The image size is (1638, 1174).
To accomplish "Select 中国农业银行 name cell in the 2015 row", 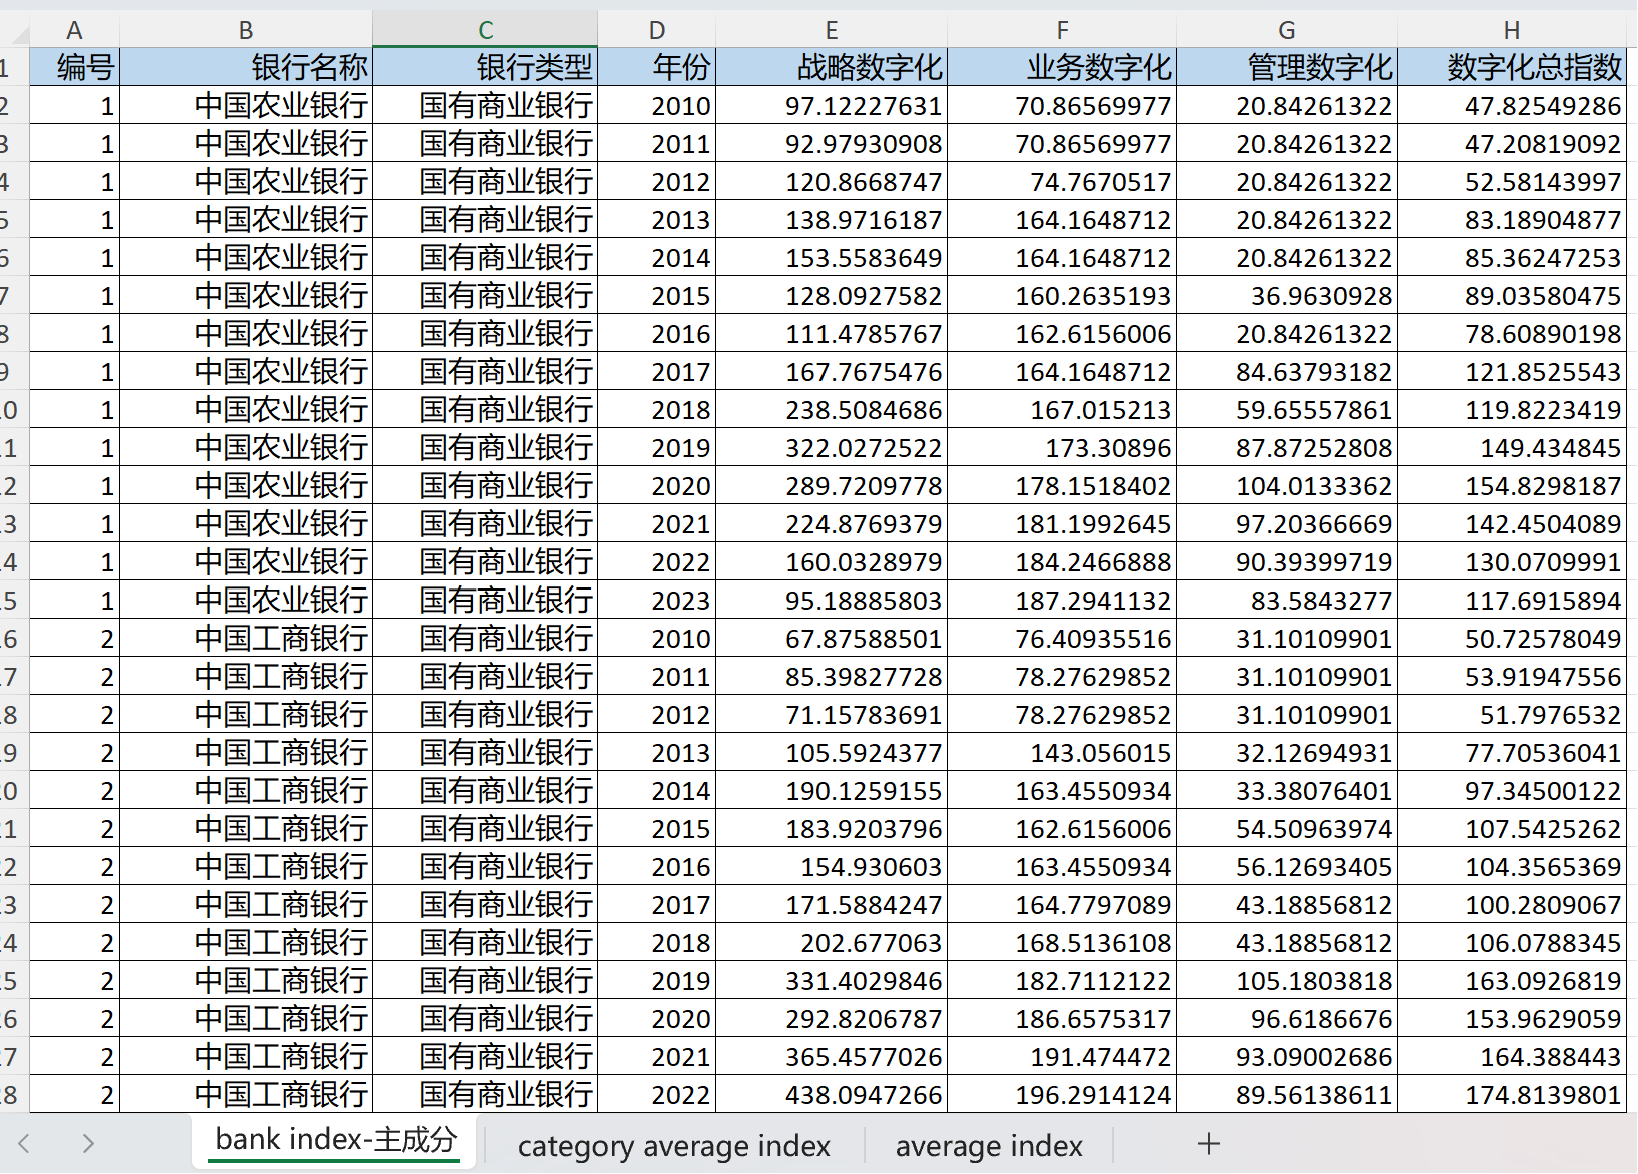I will click(246, 295).
